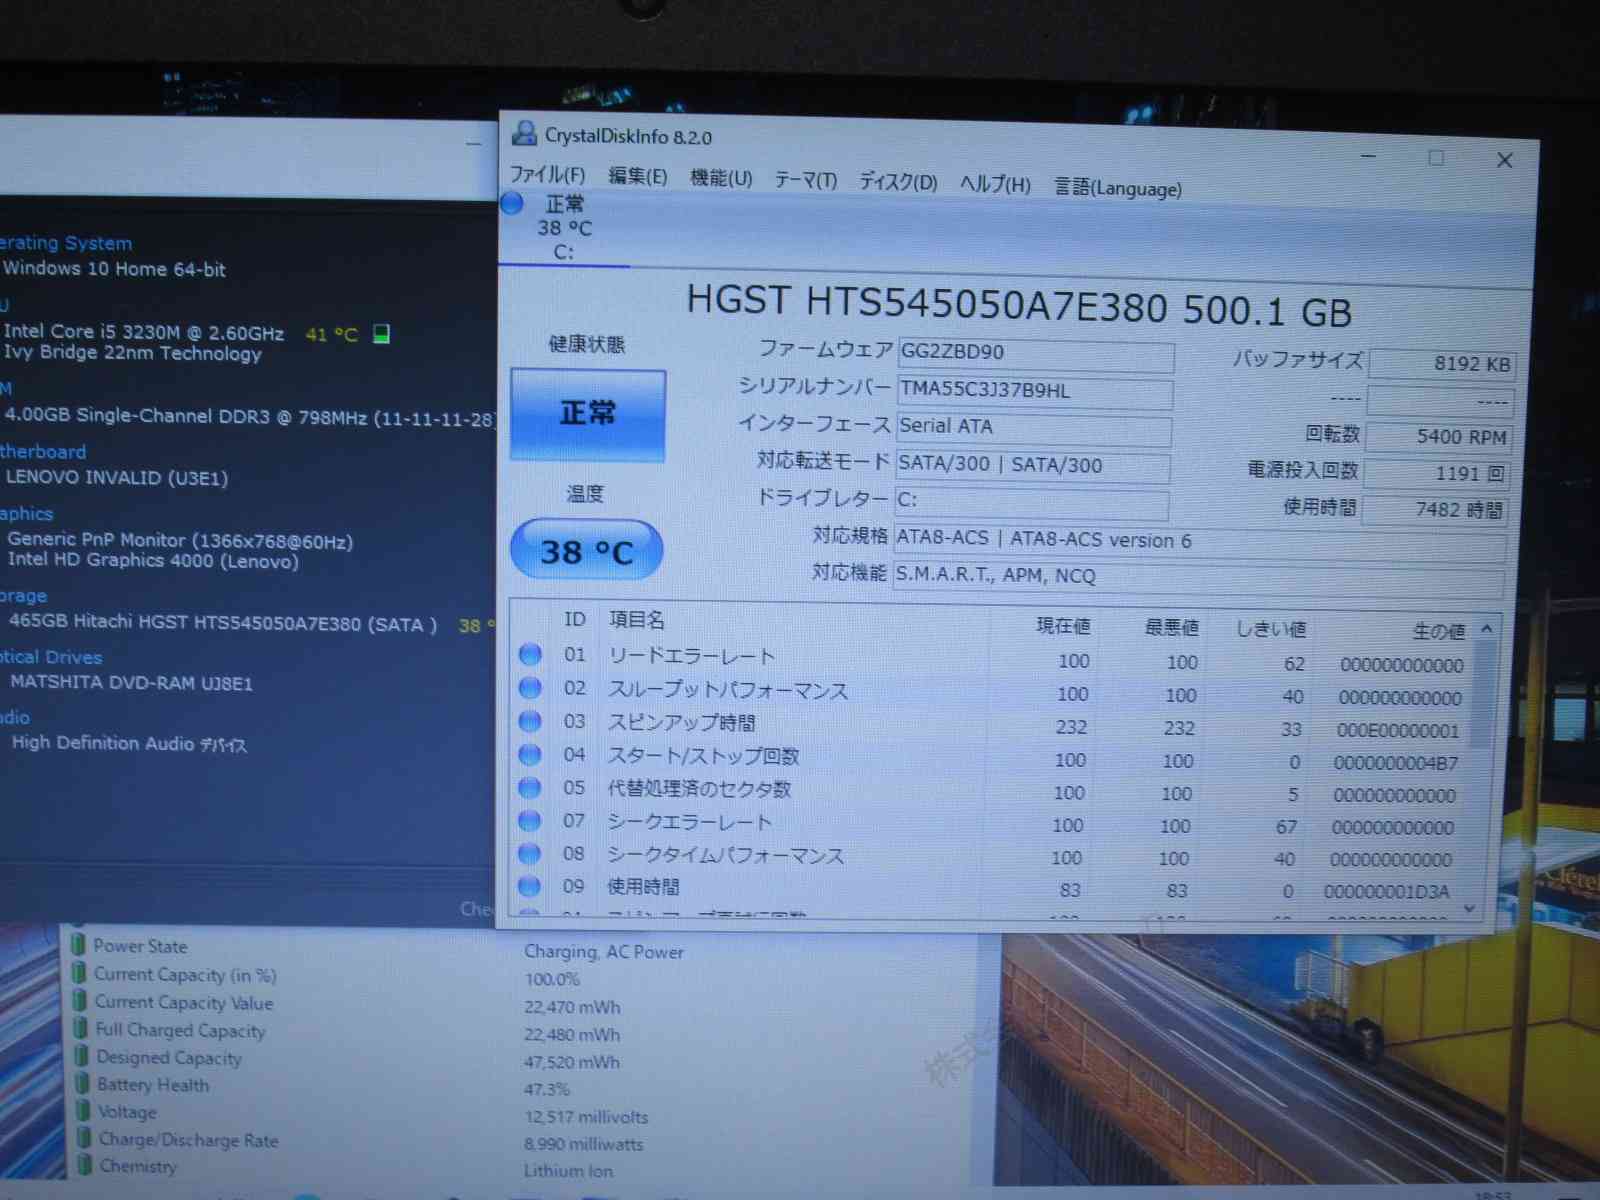1600x1200 pixels.
Task: Click the green Power State battery icon
Action: (x=78, y=944)
